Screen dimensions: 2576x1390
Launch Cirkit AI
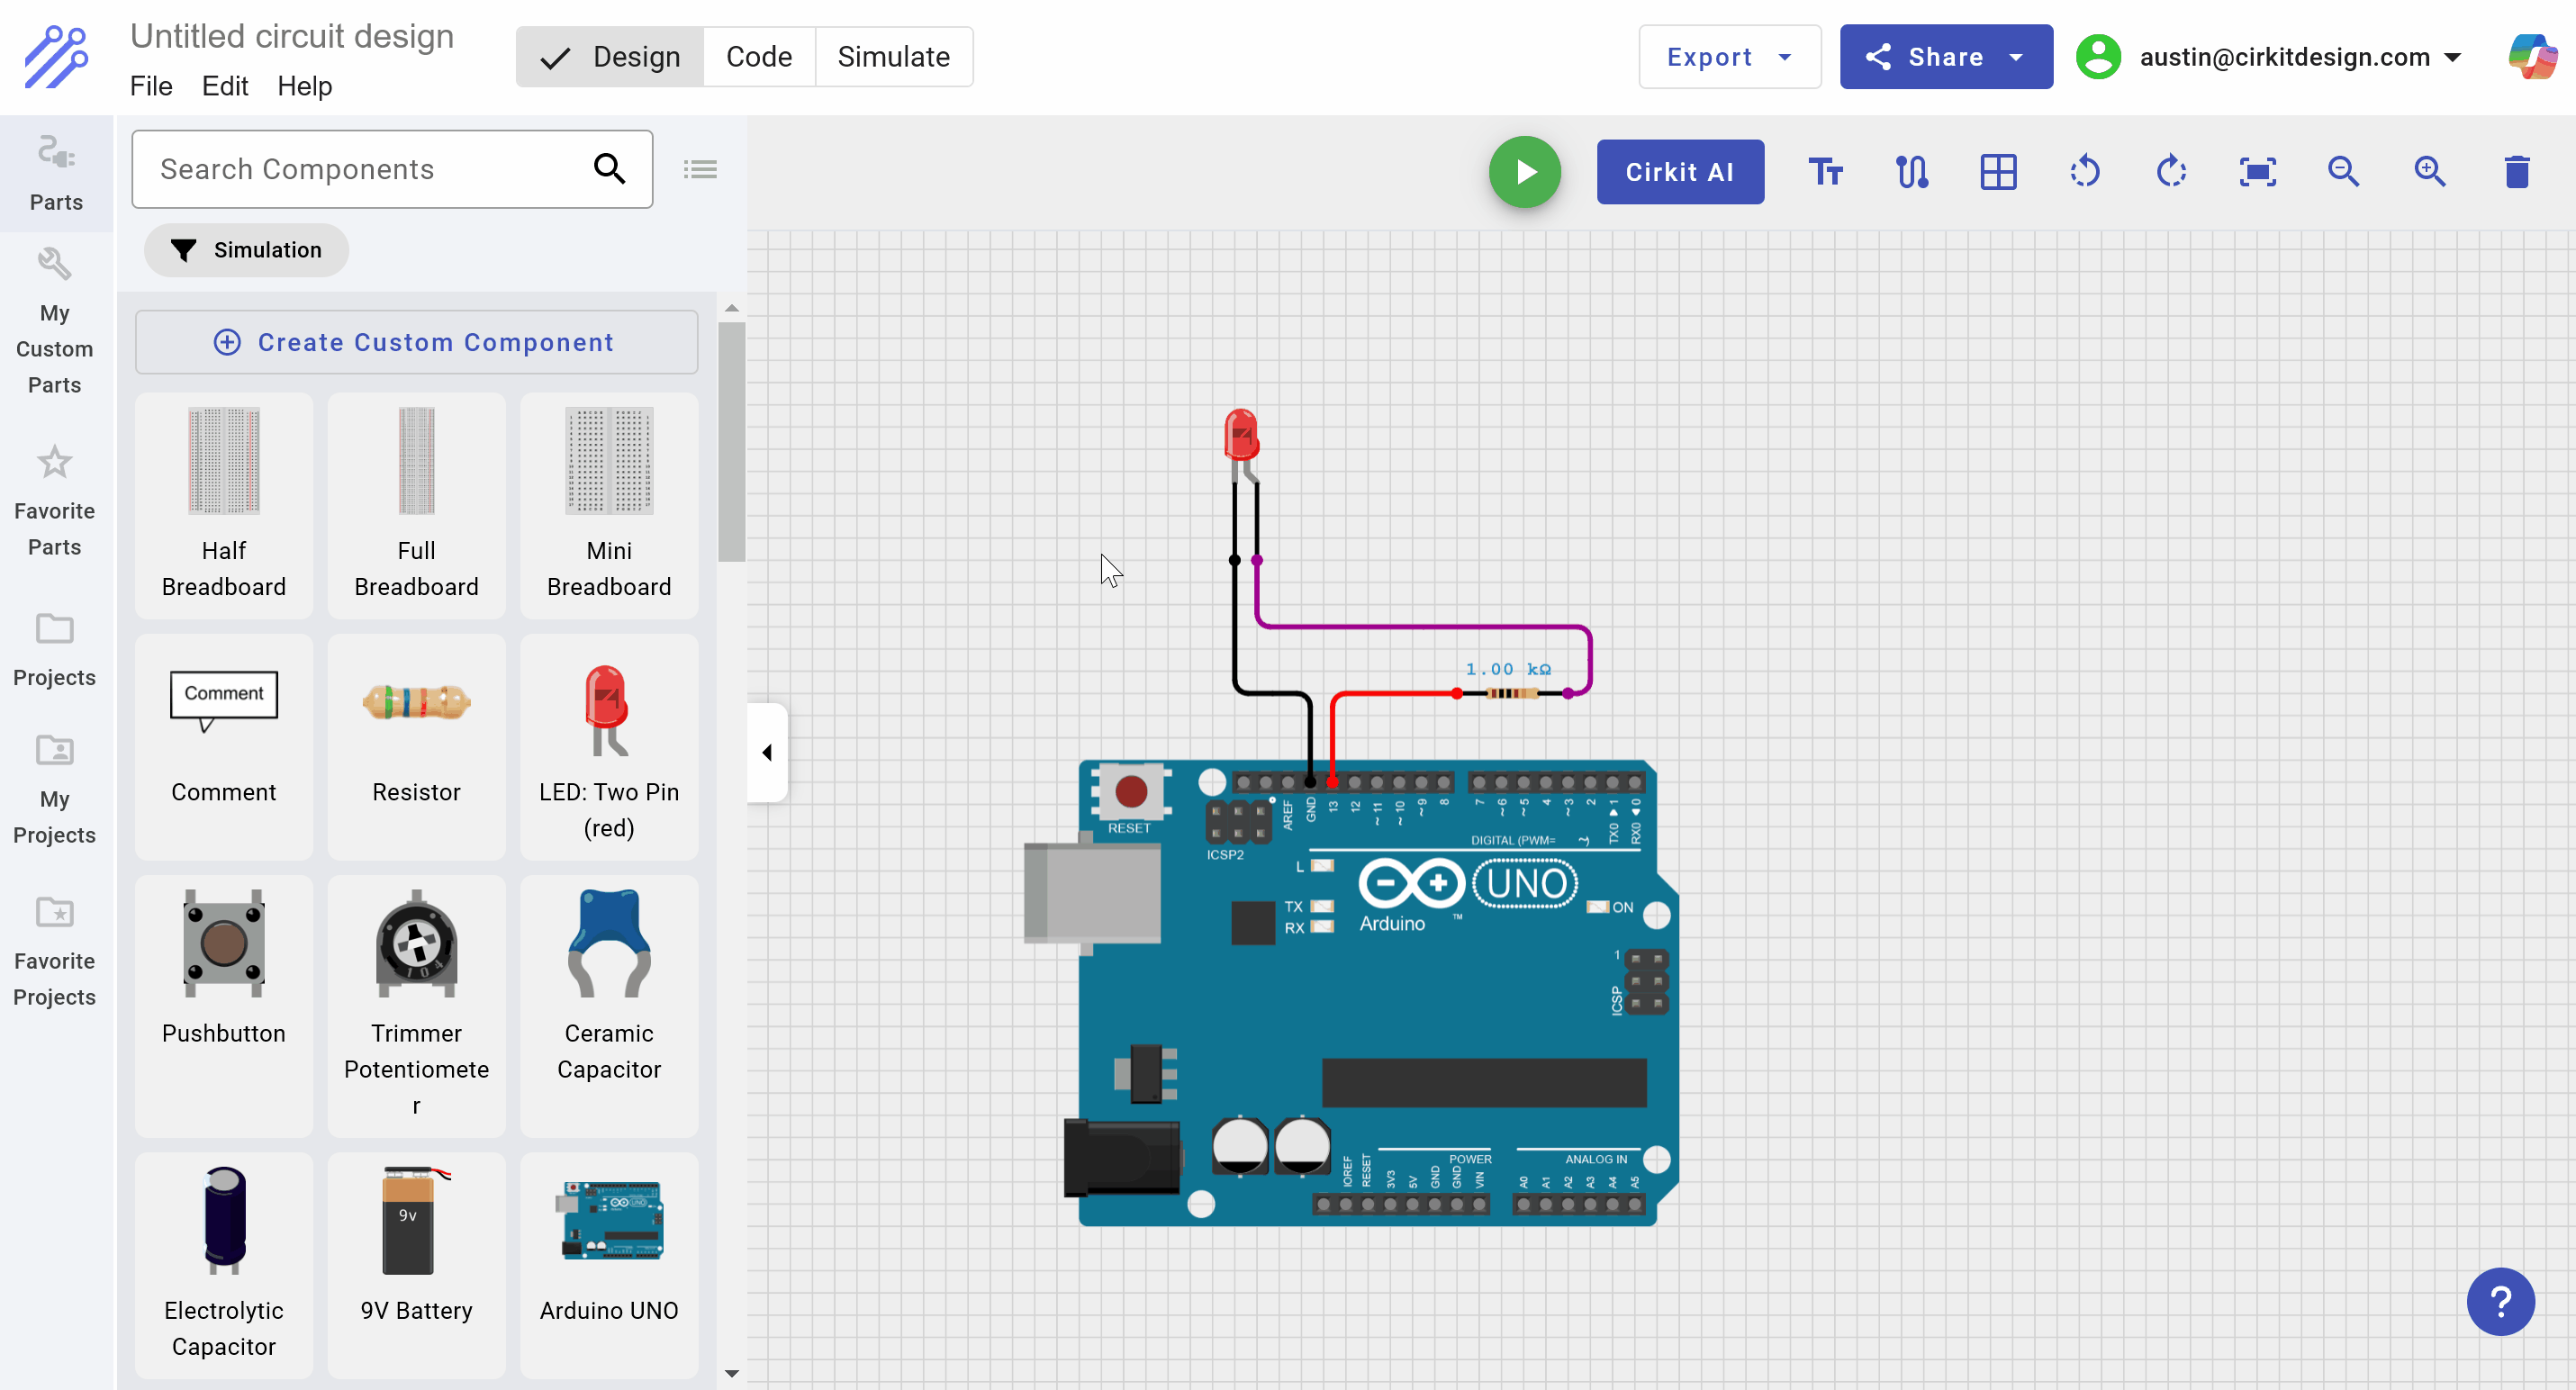coord(1680,172)
